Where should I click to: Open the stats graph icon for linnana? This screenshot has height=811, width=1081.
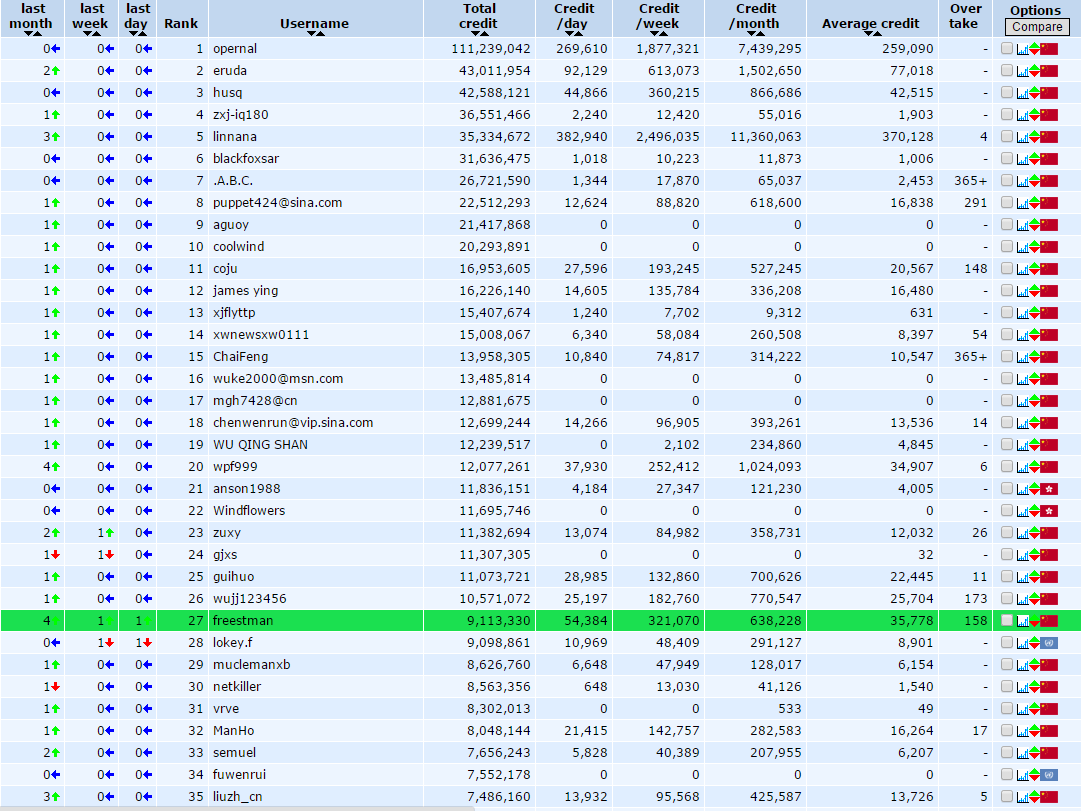1022,137
